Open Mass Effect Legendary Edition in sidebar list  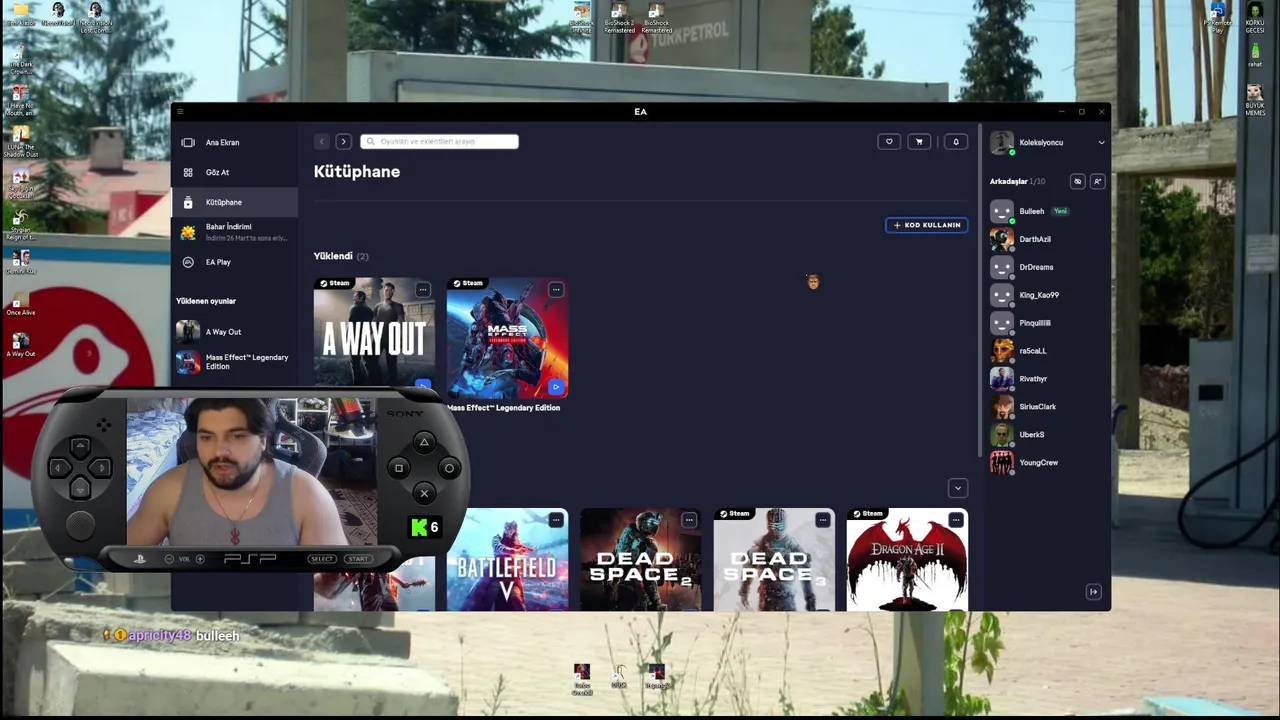(x=235, y=362)
